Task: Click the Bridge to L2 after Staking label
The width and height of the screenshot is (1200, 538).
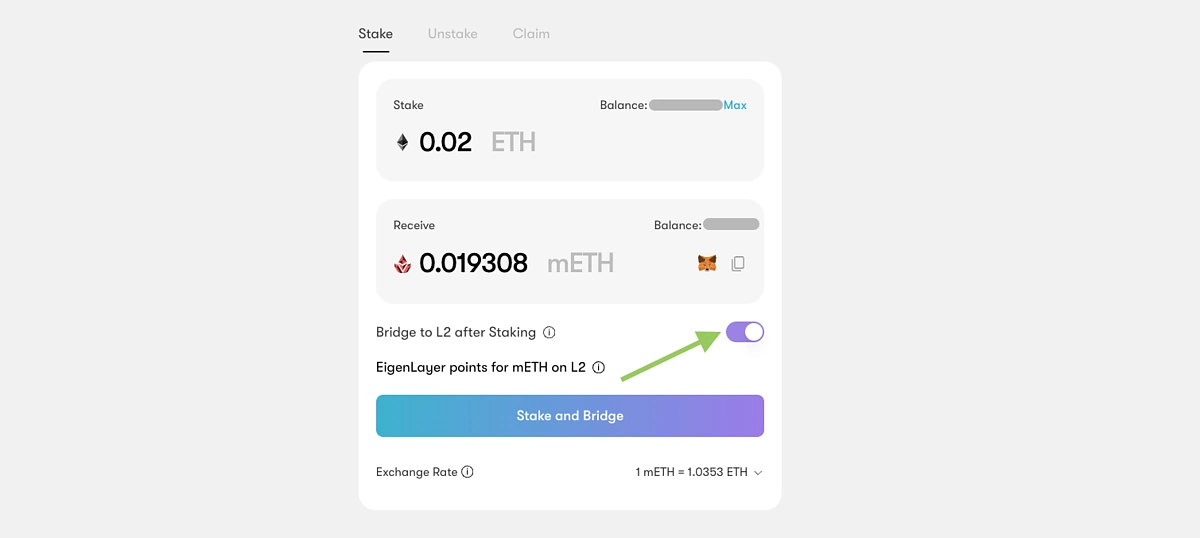Action: coord(456,332)
